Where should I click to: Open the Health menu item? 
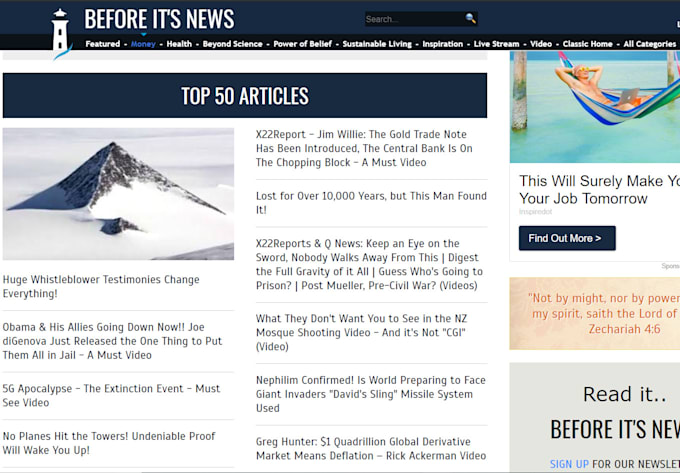[x=179, y=44]
